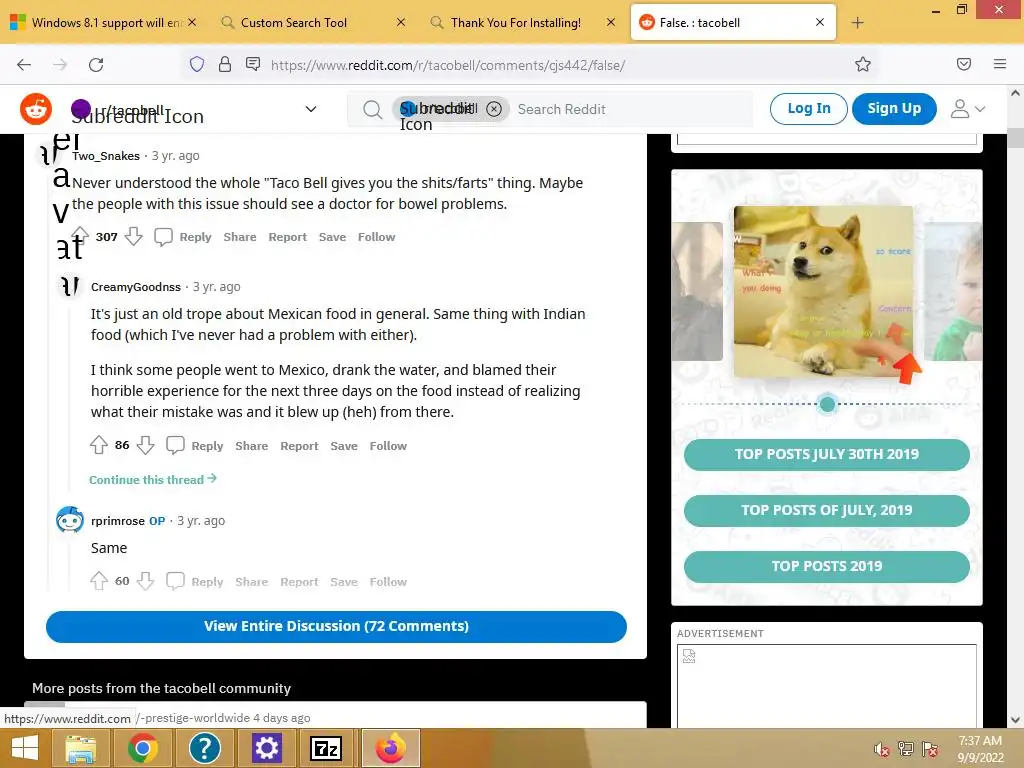Open 7-Zip from taskbar
The height and width of the screenshot is (768, 1024).
coord(325,748)
